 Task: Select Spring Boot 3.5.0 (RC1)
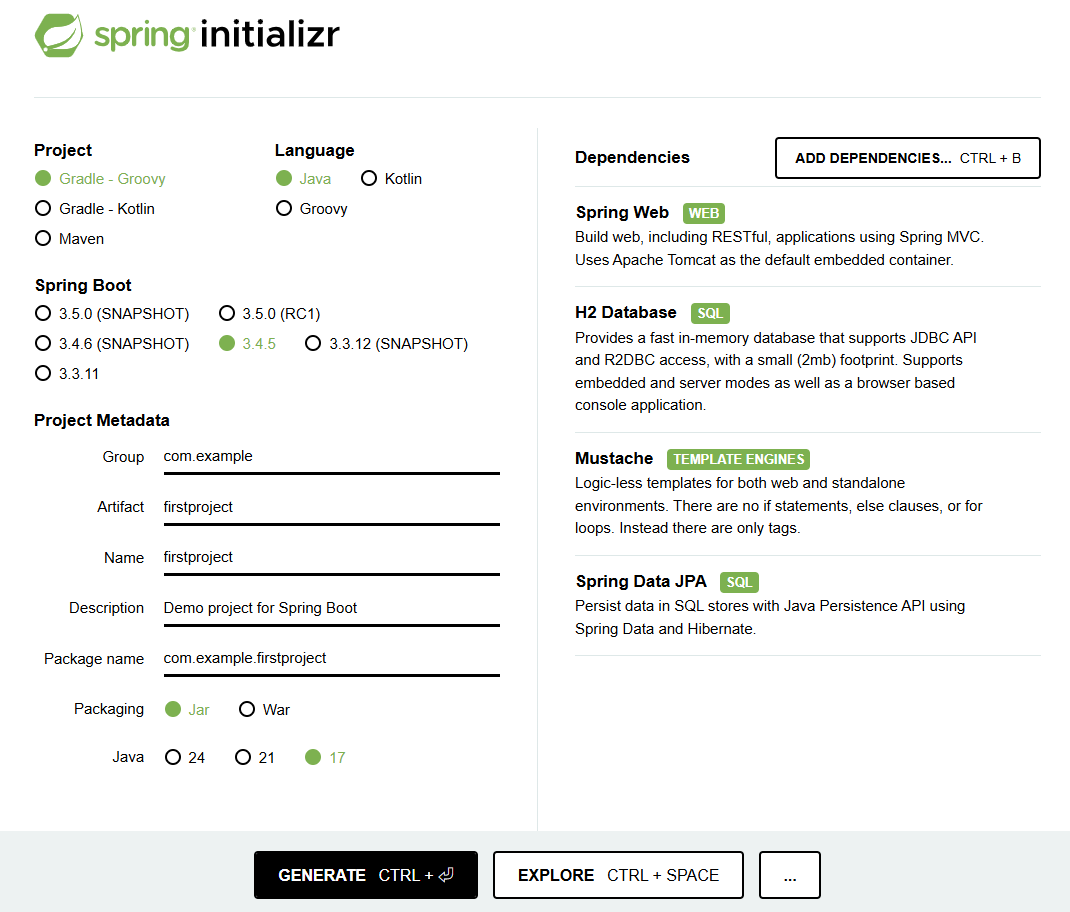coord(270,314)
